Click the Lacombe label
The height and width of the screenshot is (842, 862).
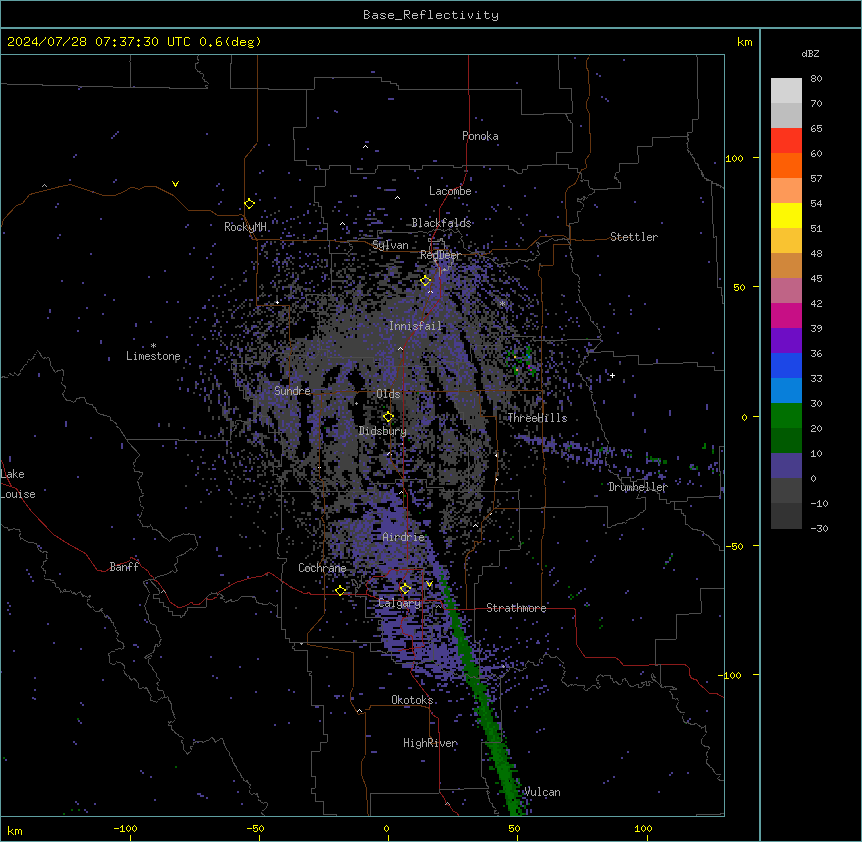pos(450,191)
